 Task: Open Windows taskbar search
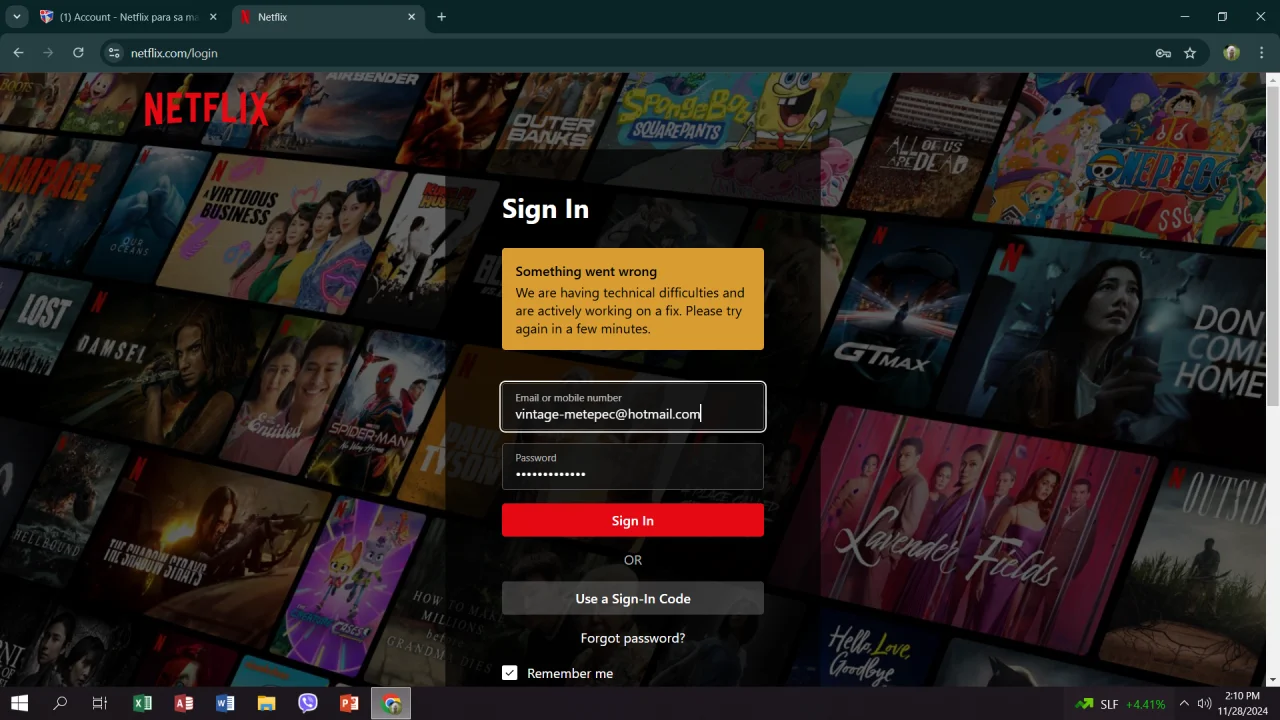60,703
